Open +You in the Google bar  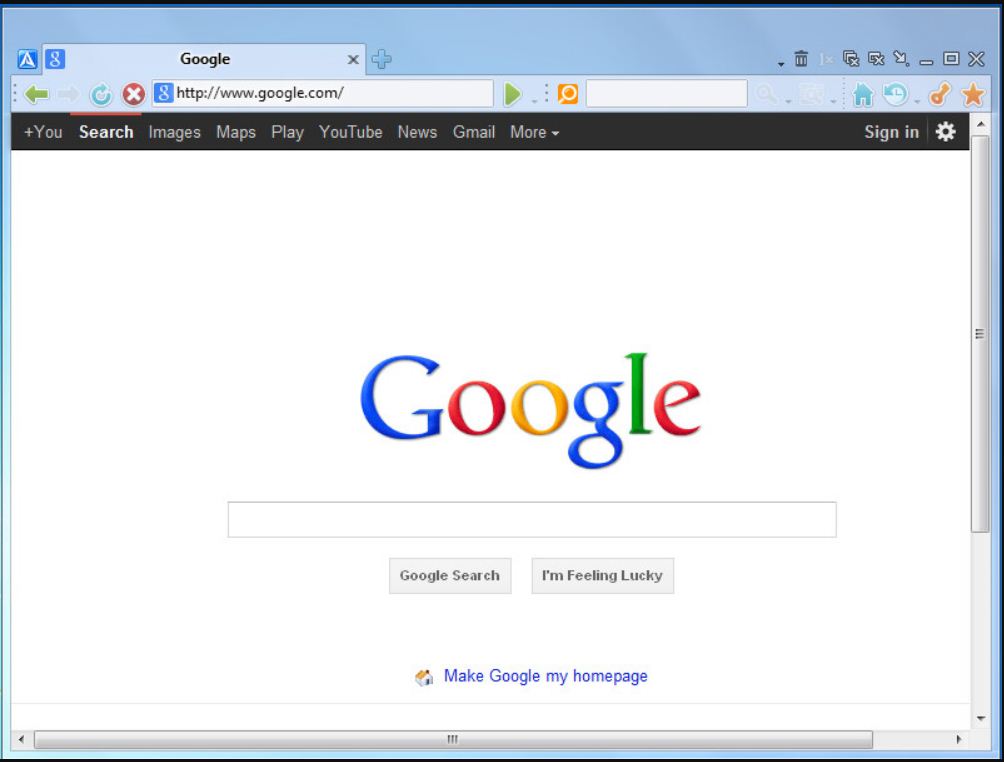(x=43, y=133)
